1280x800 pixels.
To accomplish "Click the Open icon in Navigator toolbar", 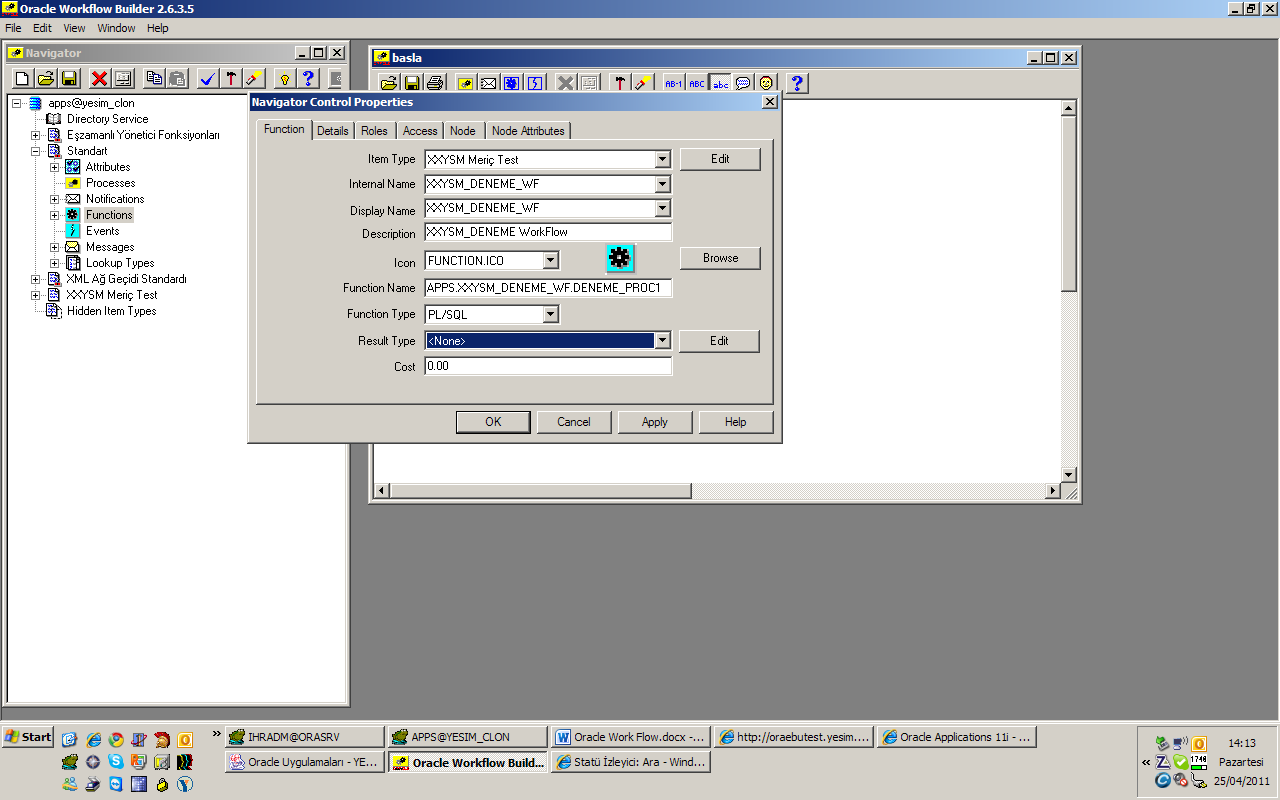I will click(46, 78).
